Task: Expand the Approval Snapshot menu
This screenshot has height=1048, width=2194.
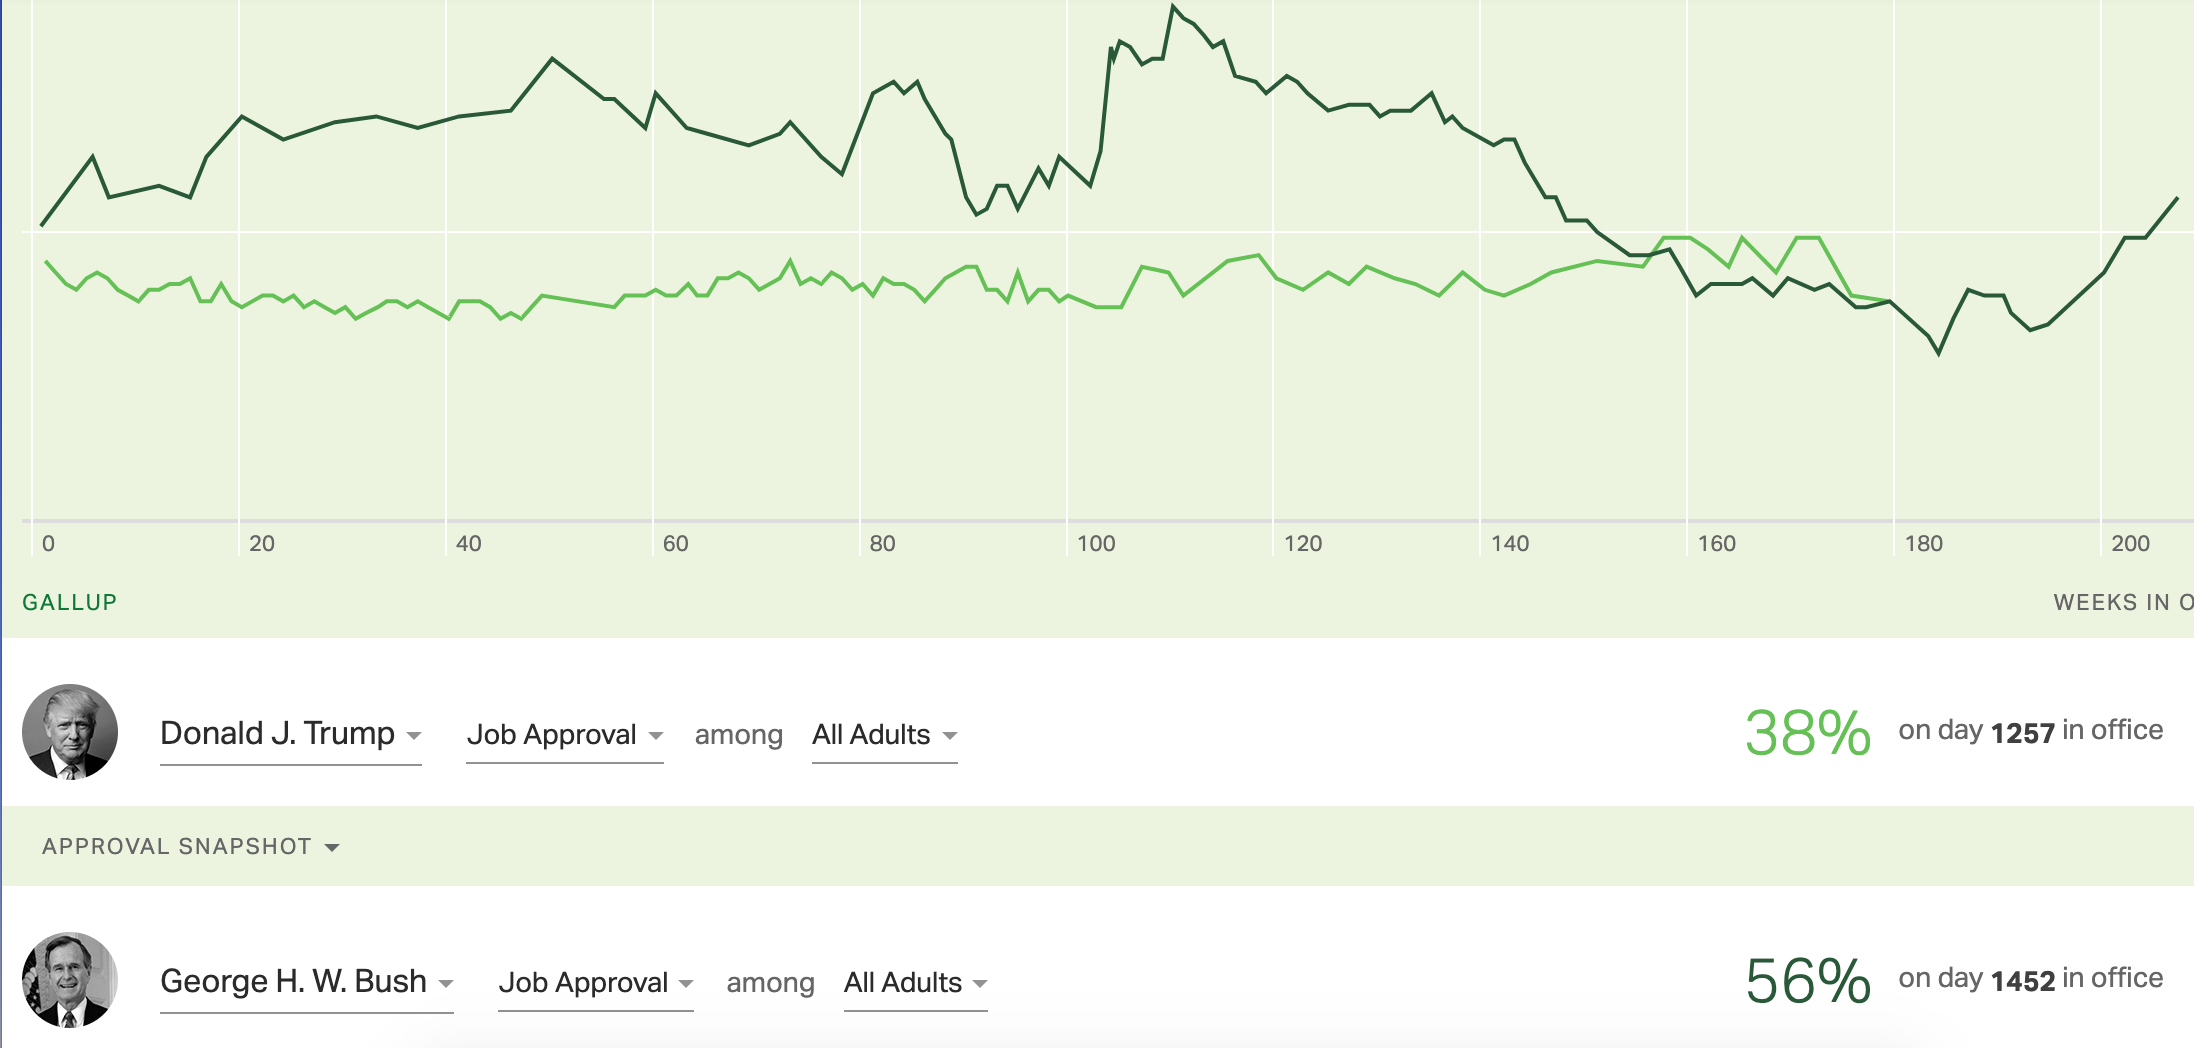Action: click(x=190, y=847)
